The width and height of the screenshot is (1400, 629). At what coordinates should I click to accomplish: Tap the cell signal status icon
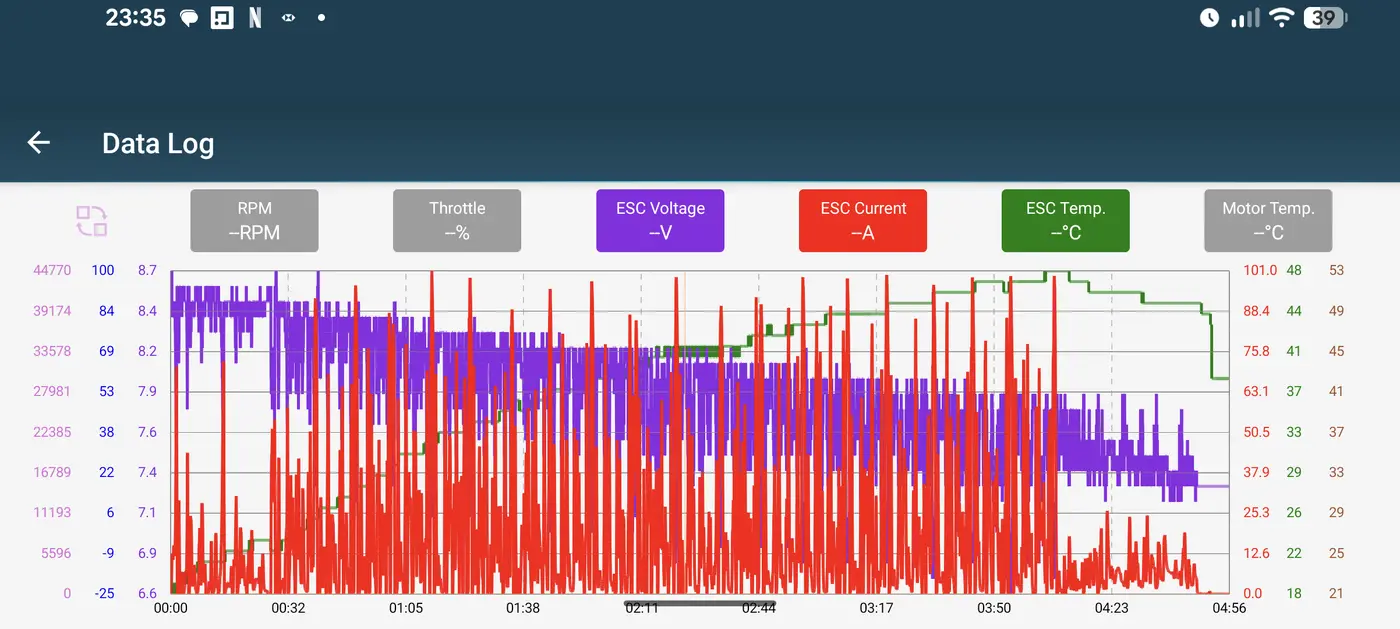pos(1245,18)
